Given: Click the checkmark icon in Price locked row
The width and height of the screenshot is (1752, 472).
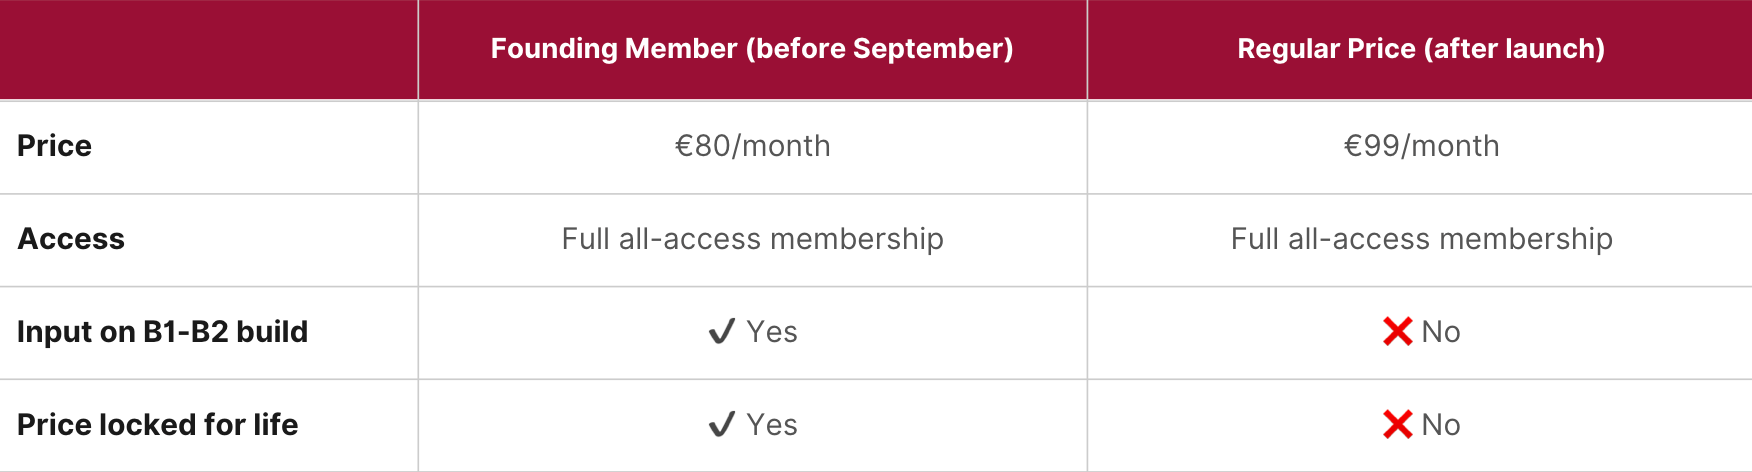Looking at the screenshot, I should (x=721, y=425).
